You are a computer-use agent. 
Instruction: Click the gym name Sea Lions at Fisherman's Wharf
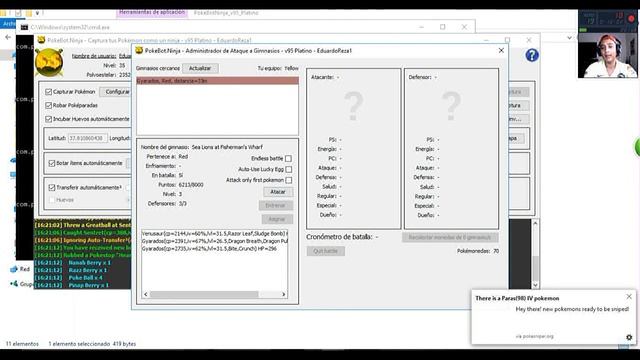coord(227,147)
